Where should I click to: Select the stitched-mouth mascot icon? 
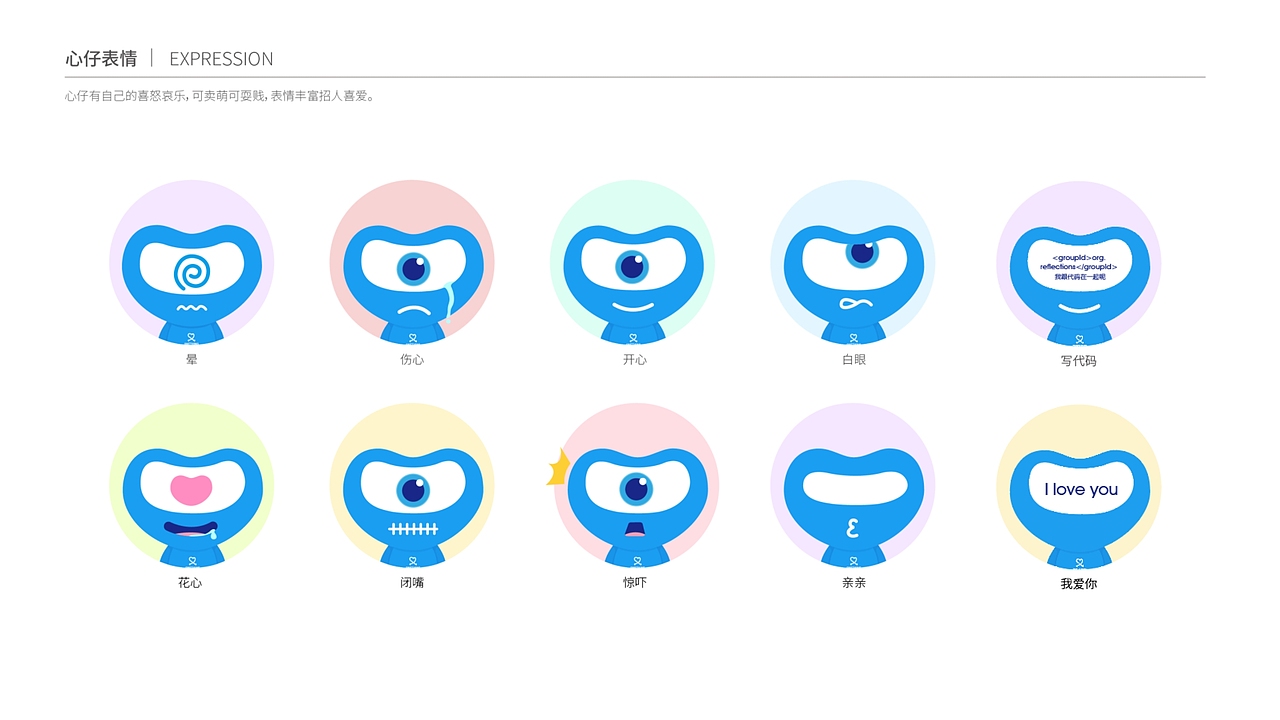point(412,485)
